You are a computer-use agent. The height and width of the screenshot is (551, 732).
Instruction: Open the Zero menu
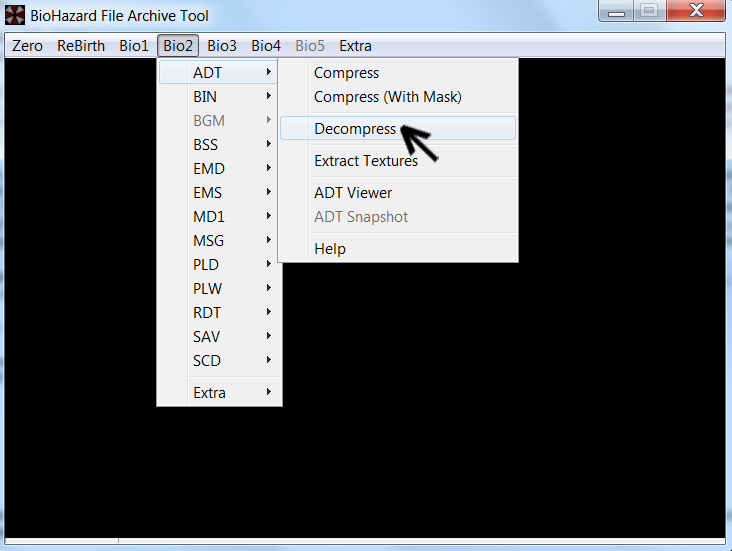(27, 46)
